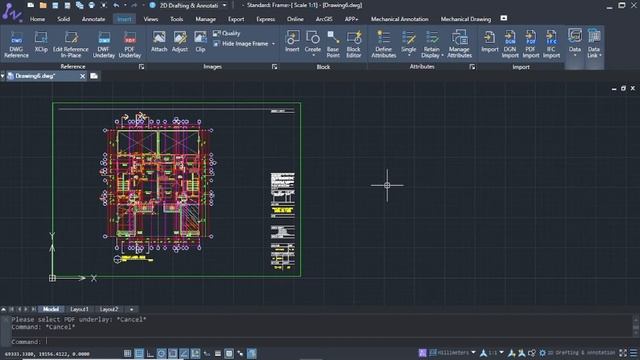This screenshot has width=640, height=360.
Task: Expand the Images panel dialog launcher
Action: tap(274, 67)
